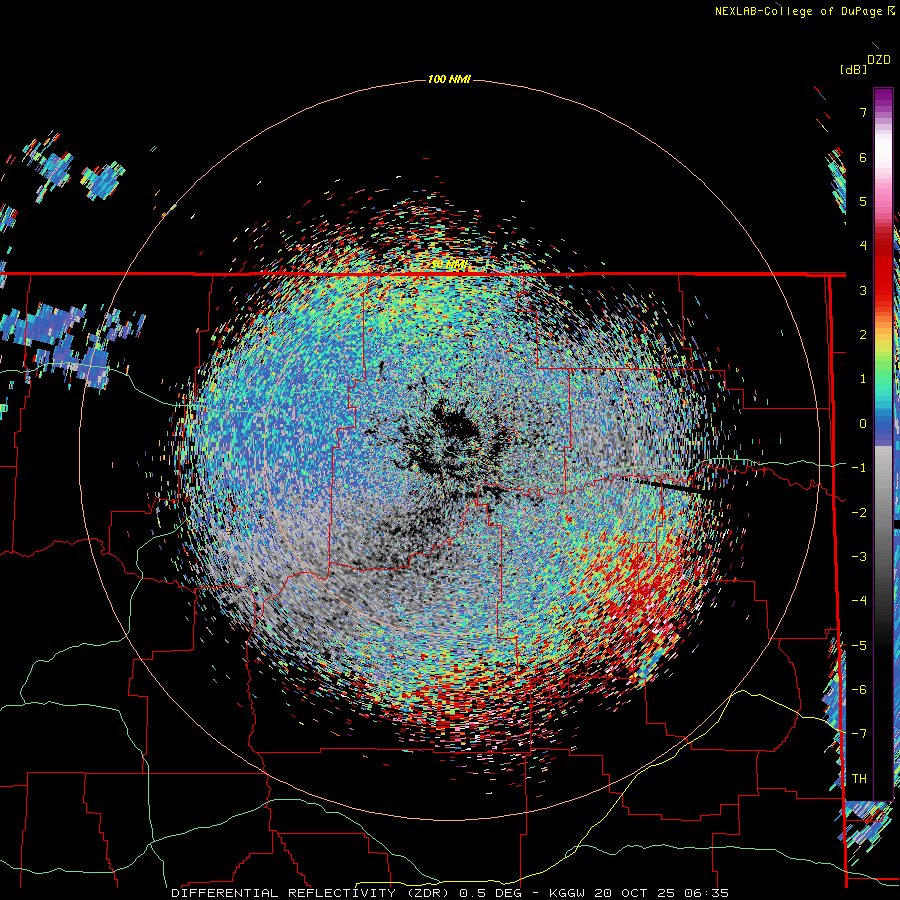The height and width of the screenshot is (900, 900).
Task: Click the DZD product label above the color scale
Action: pos(879,60)
